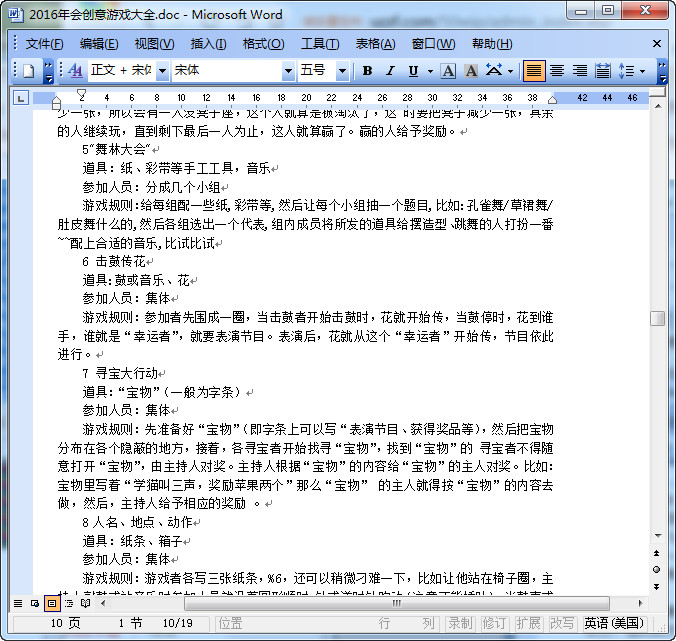The width and height of the screenshot is (676, 641).
Task: Open Select Browse Object button
Action: pos(657,569)
